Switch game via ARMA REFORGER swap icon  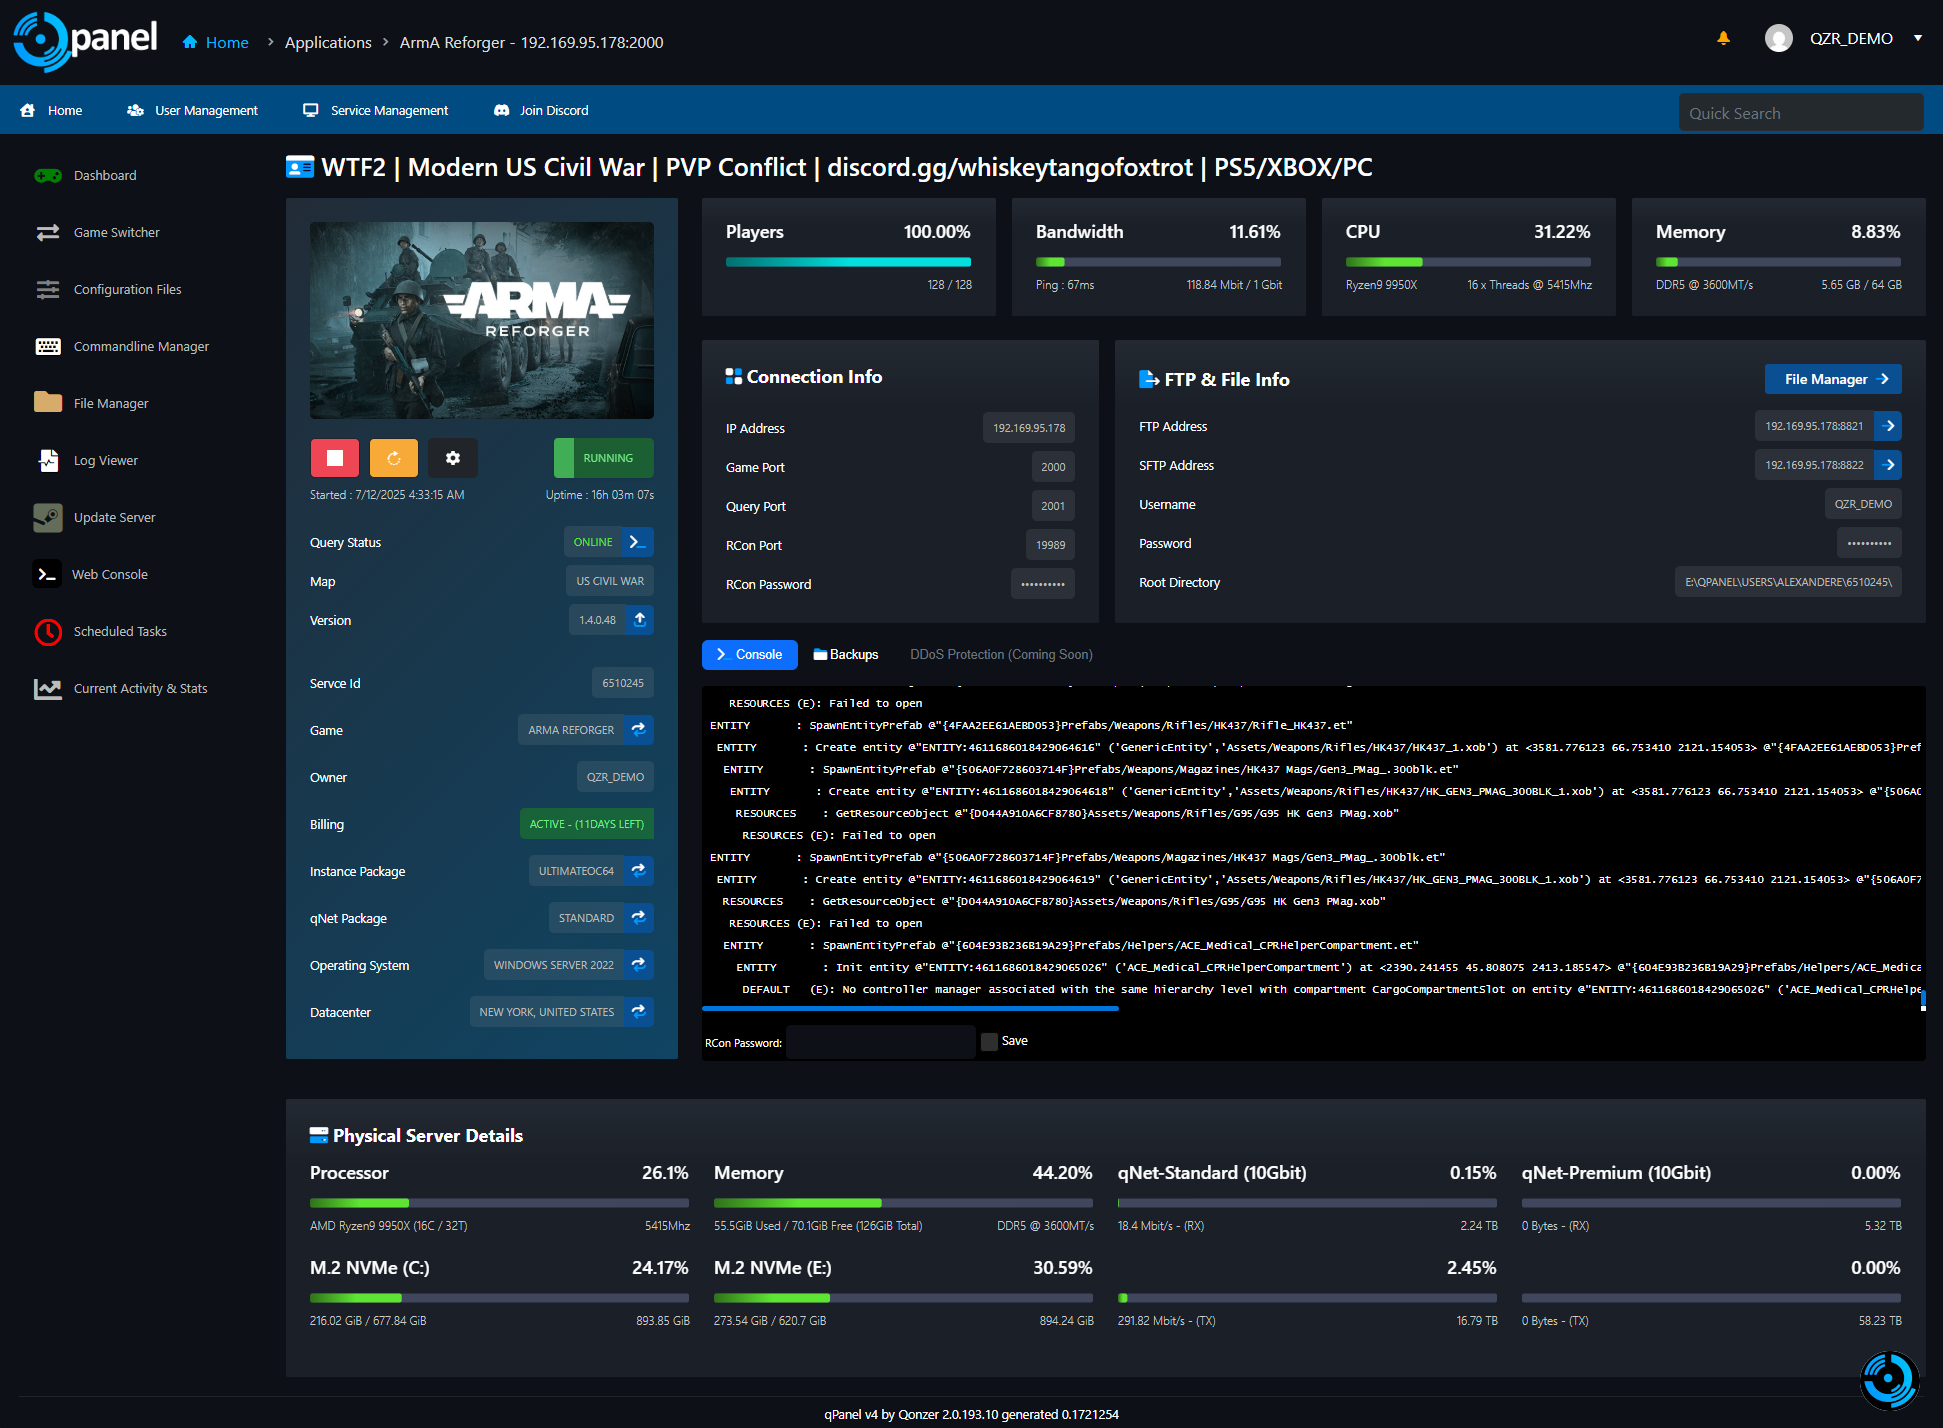point(639,730)
